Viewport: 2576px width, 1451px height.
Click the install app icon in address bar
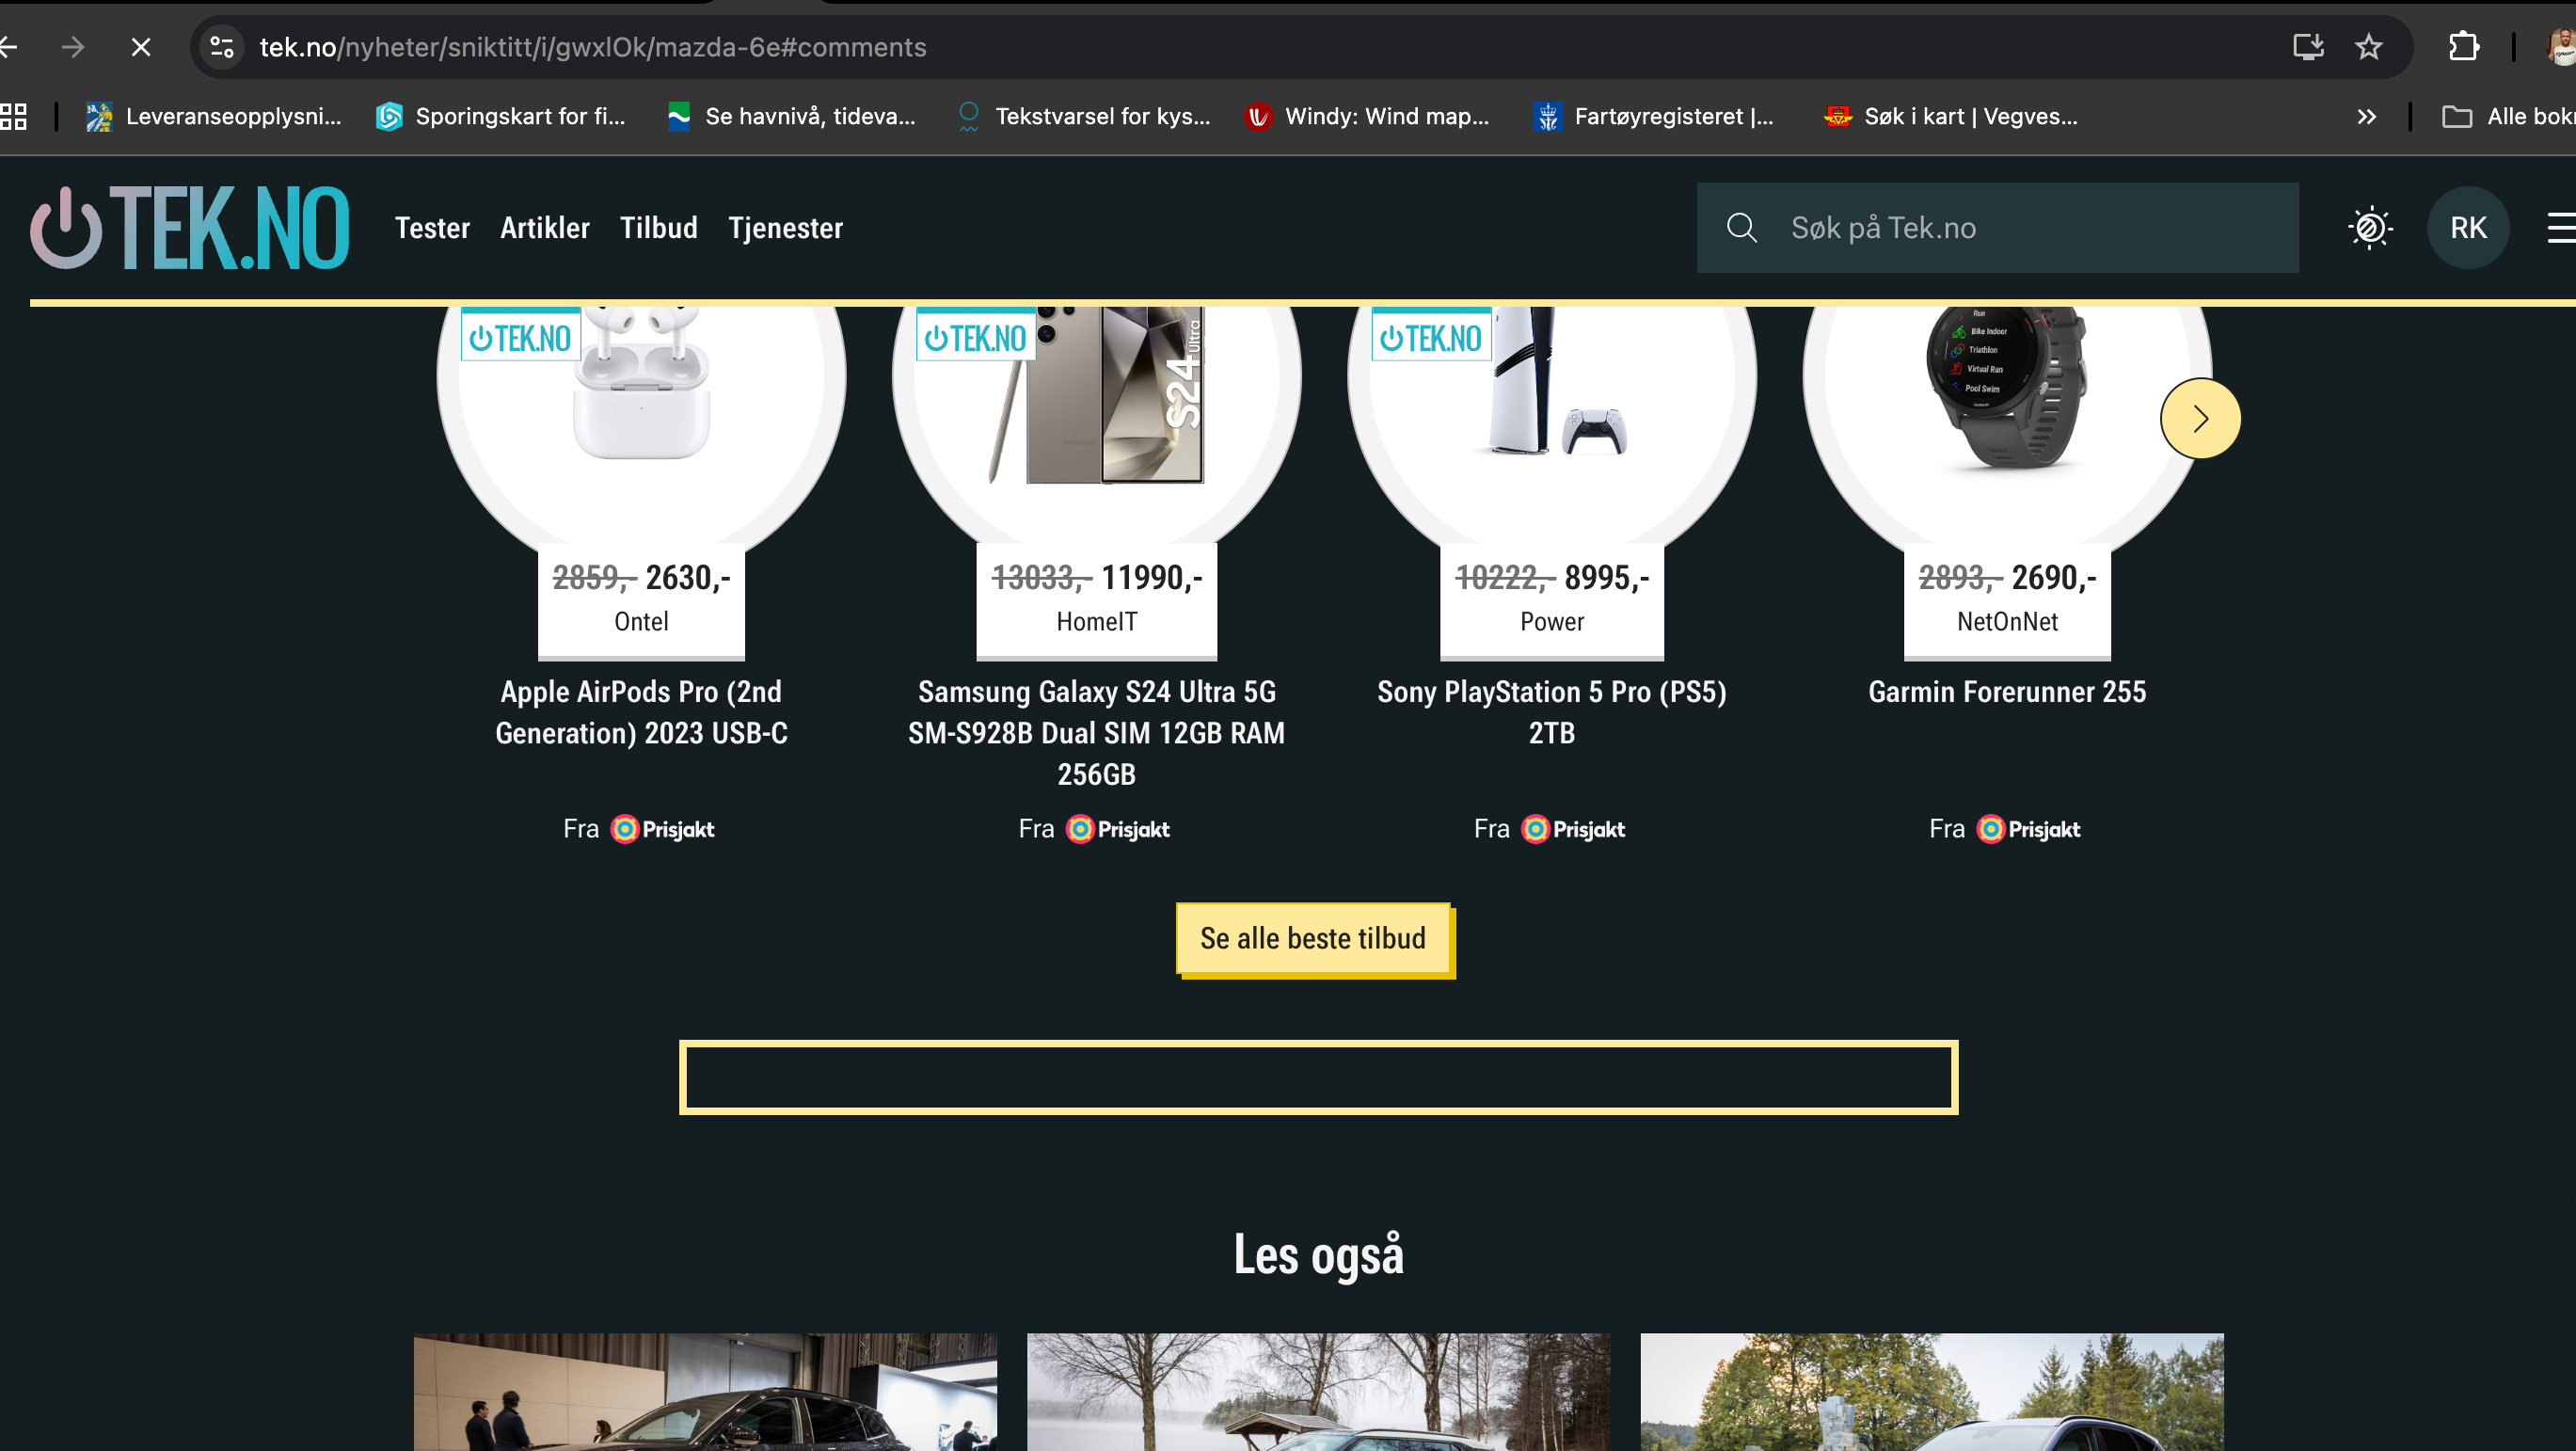click(x=2308, y=47)
